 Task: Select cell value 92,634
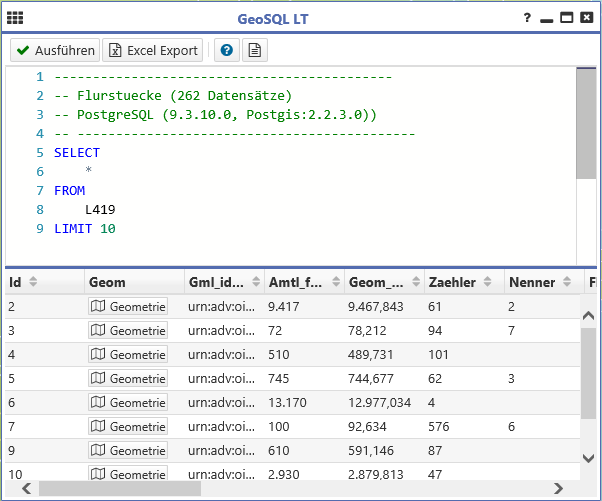[x=367, y=427]
